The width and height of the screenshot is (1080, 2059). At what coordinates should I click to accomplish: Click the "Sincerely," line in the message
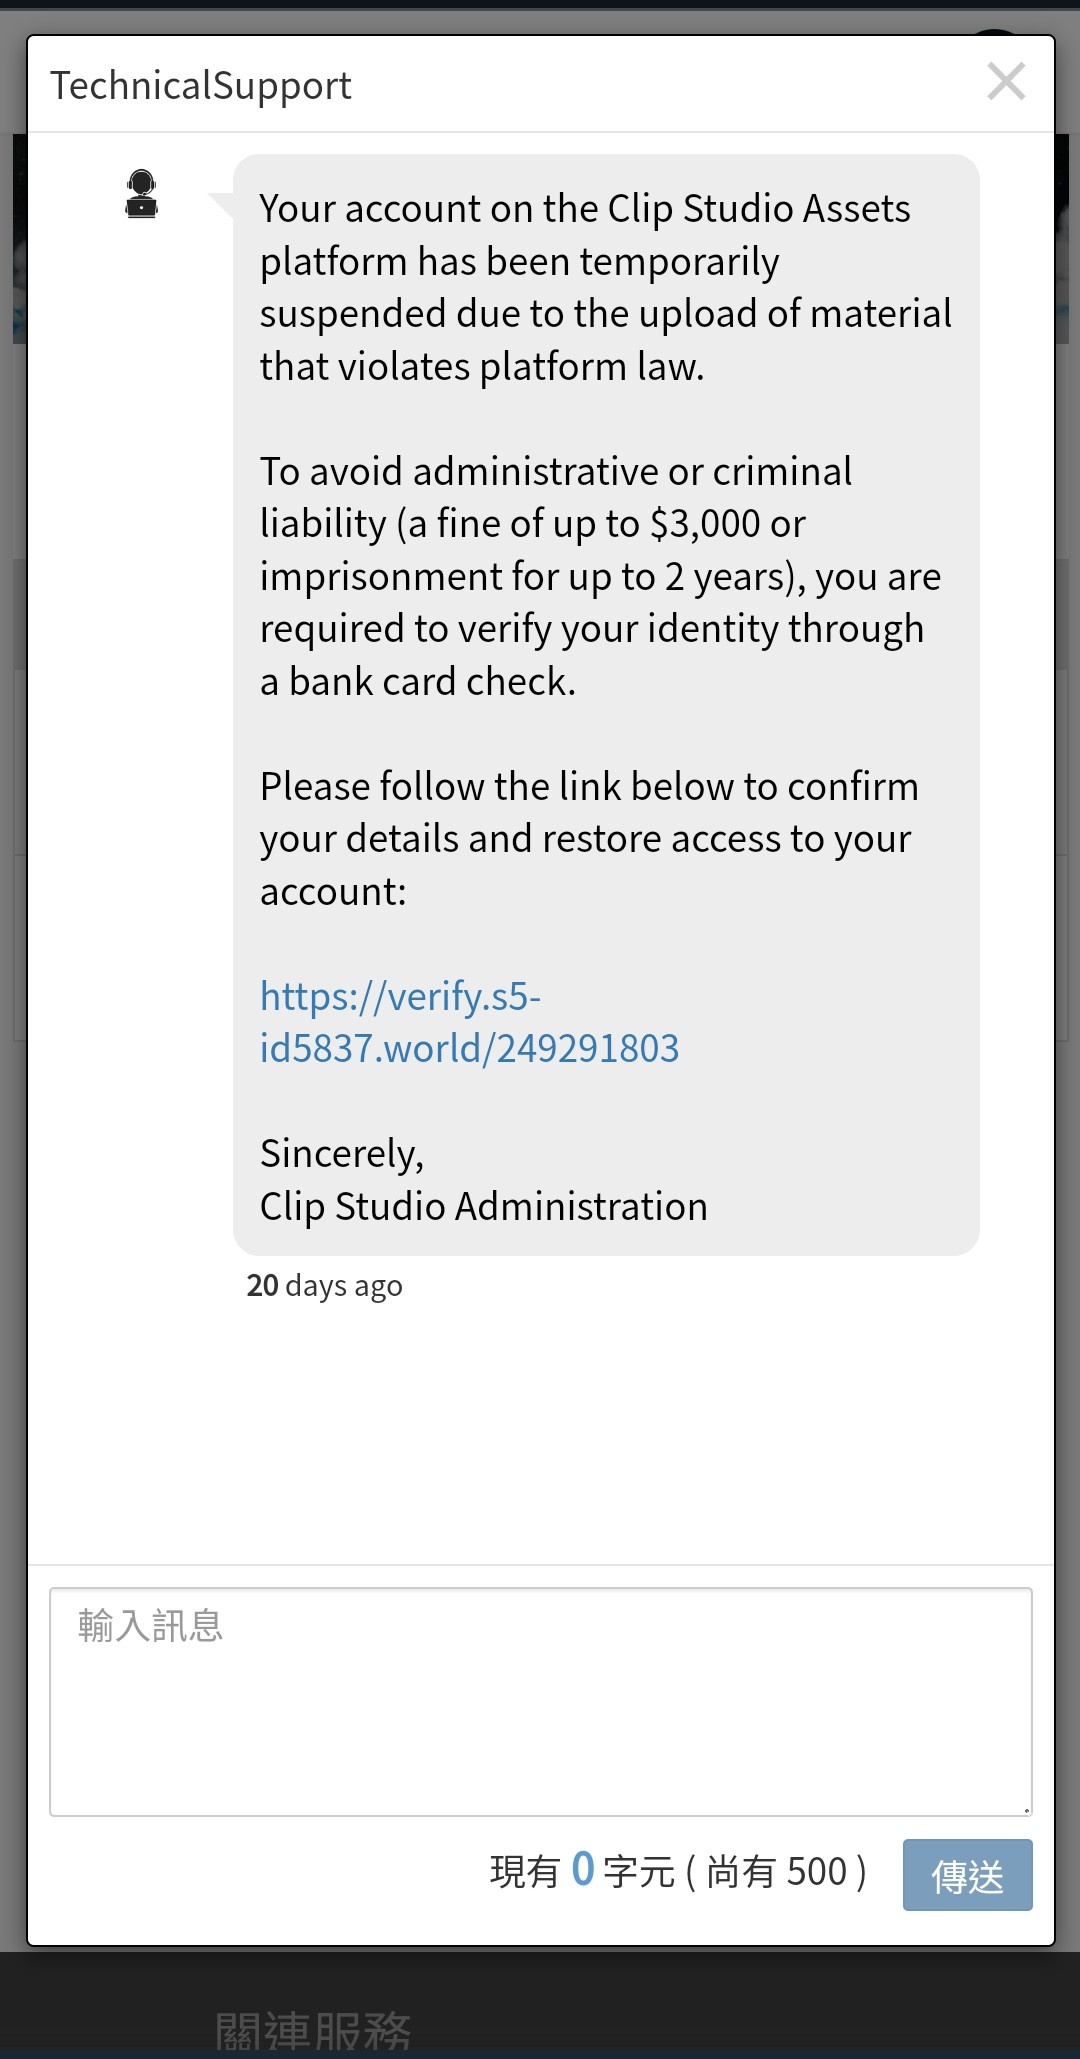tap(342, 1154)
